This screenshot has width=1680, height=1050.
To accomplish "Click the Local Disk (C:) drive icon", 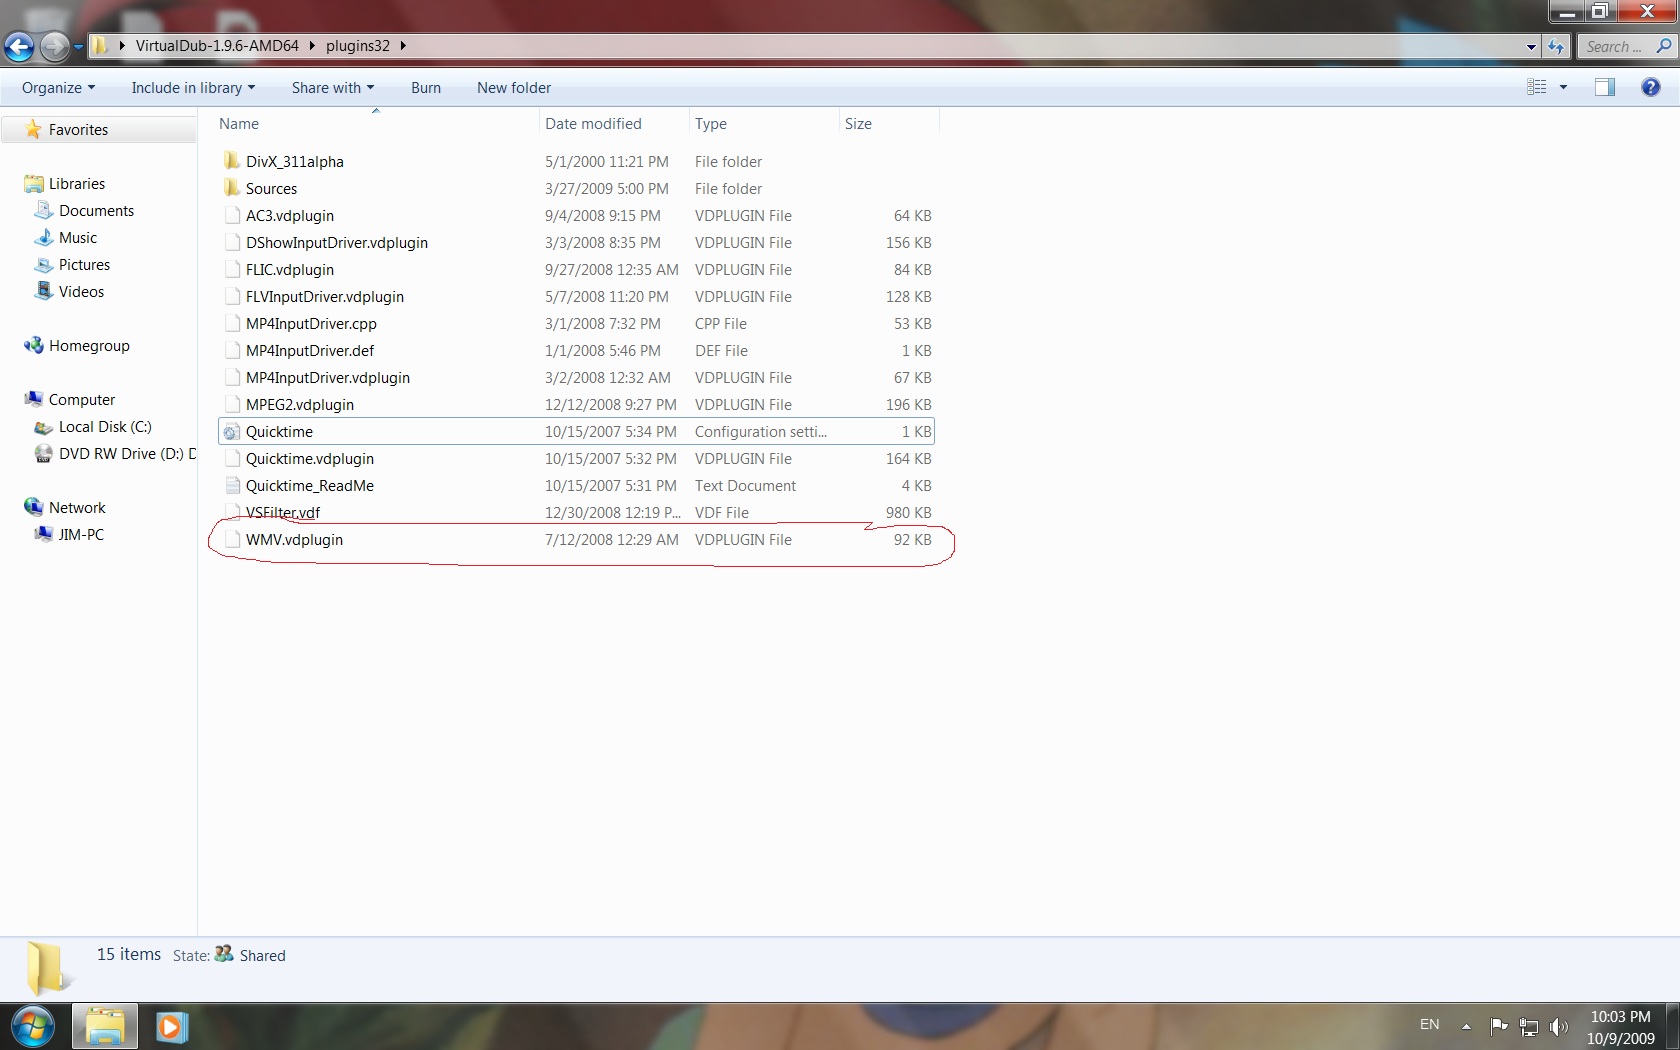I will point(44,427).
